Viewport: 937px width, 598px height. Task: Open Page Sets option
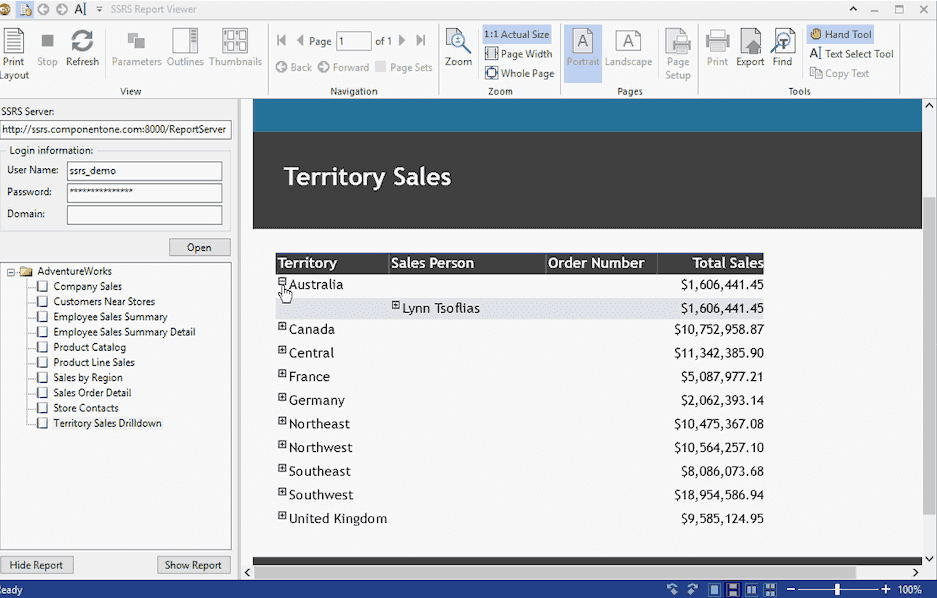pyautogui.click(x=404, y=67)
